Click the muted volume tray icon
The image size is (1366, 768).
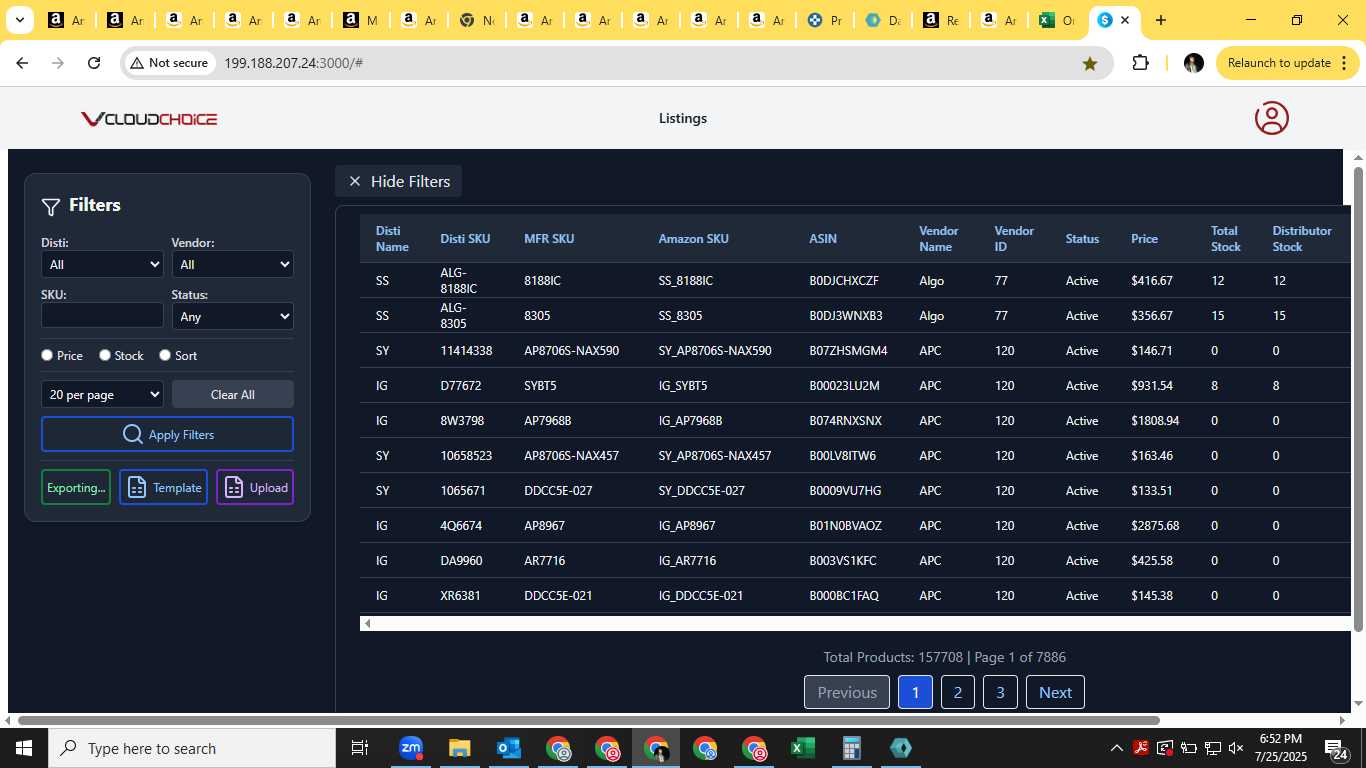[x=1236, y=748]
